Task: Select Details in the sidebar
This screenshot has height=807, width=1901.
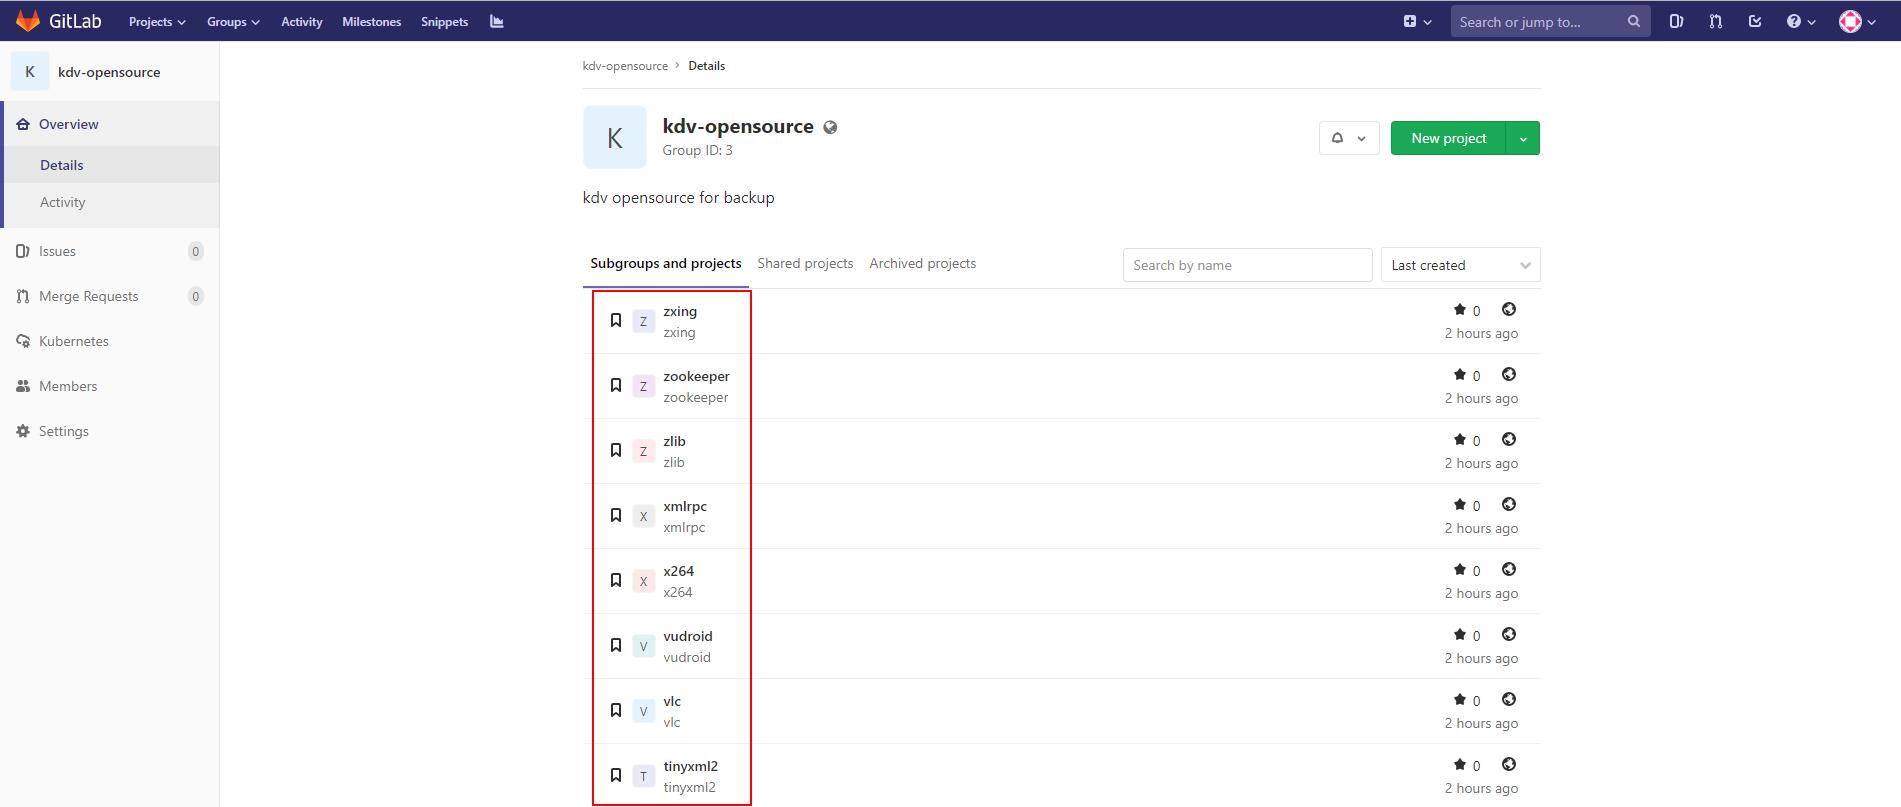Action: 110,165
